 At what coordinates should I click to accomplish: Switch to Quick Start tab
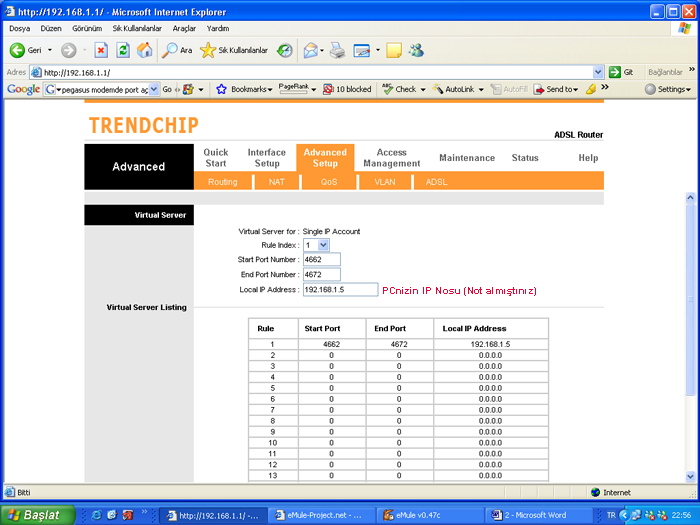216,158
